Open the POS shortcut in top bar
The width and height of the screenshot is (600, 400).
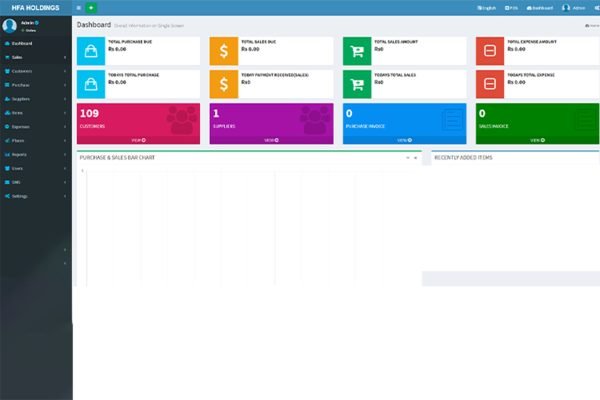pos(512,7)
